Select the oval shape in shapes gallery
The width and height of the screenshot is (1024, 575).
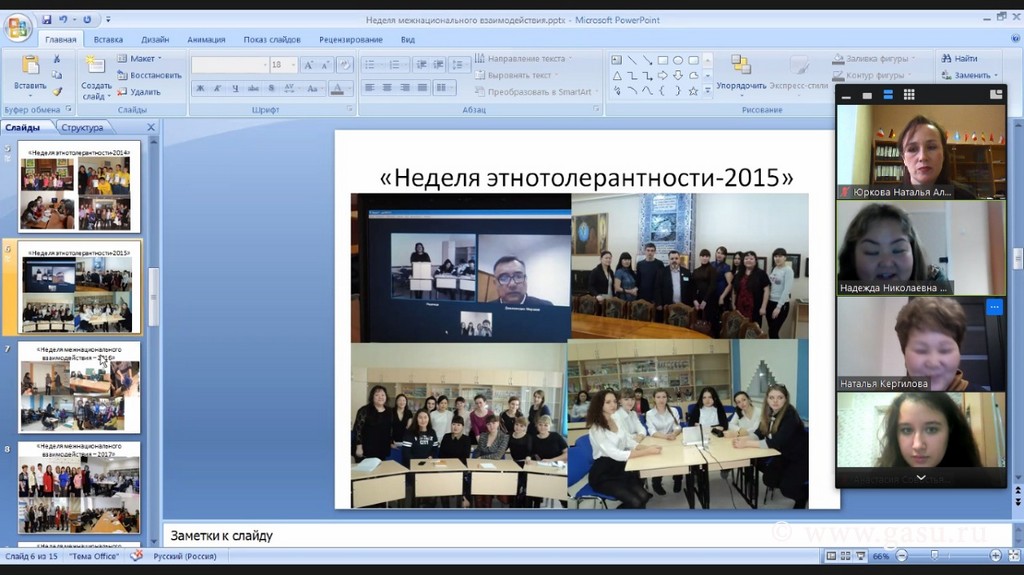(x=677, y=60)
